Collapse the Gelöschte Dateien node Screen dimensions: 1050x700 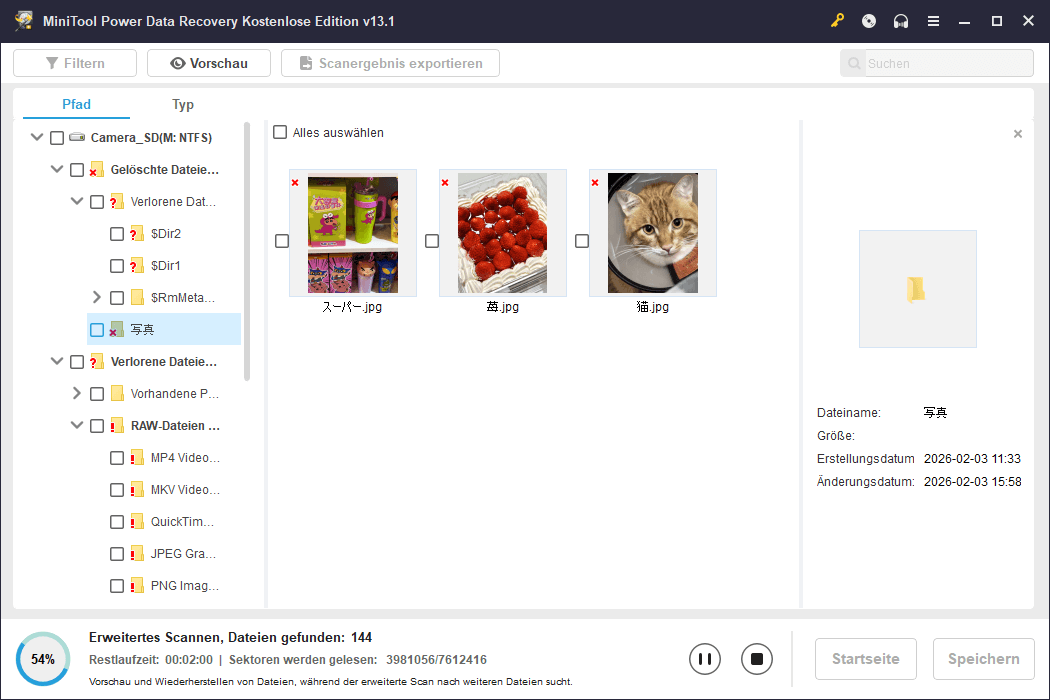coord(57,169)
